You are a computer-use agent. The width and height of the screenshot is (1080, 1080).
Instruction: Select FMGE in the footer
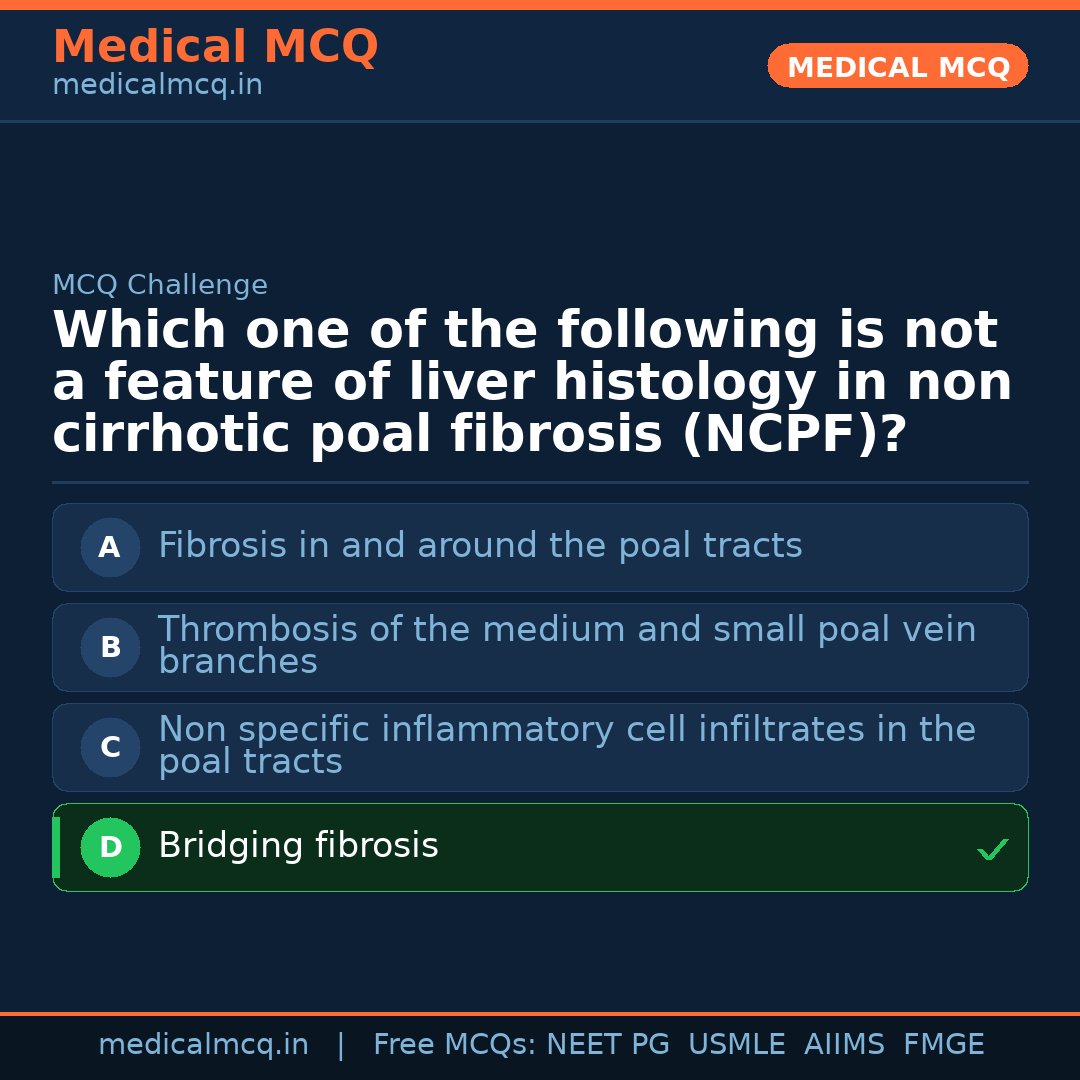click(x=943, y=1045)
